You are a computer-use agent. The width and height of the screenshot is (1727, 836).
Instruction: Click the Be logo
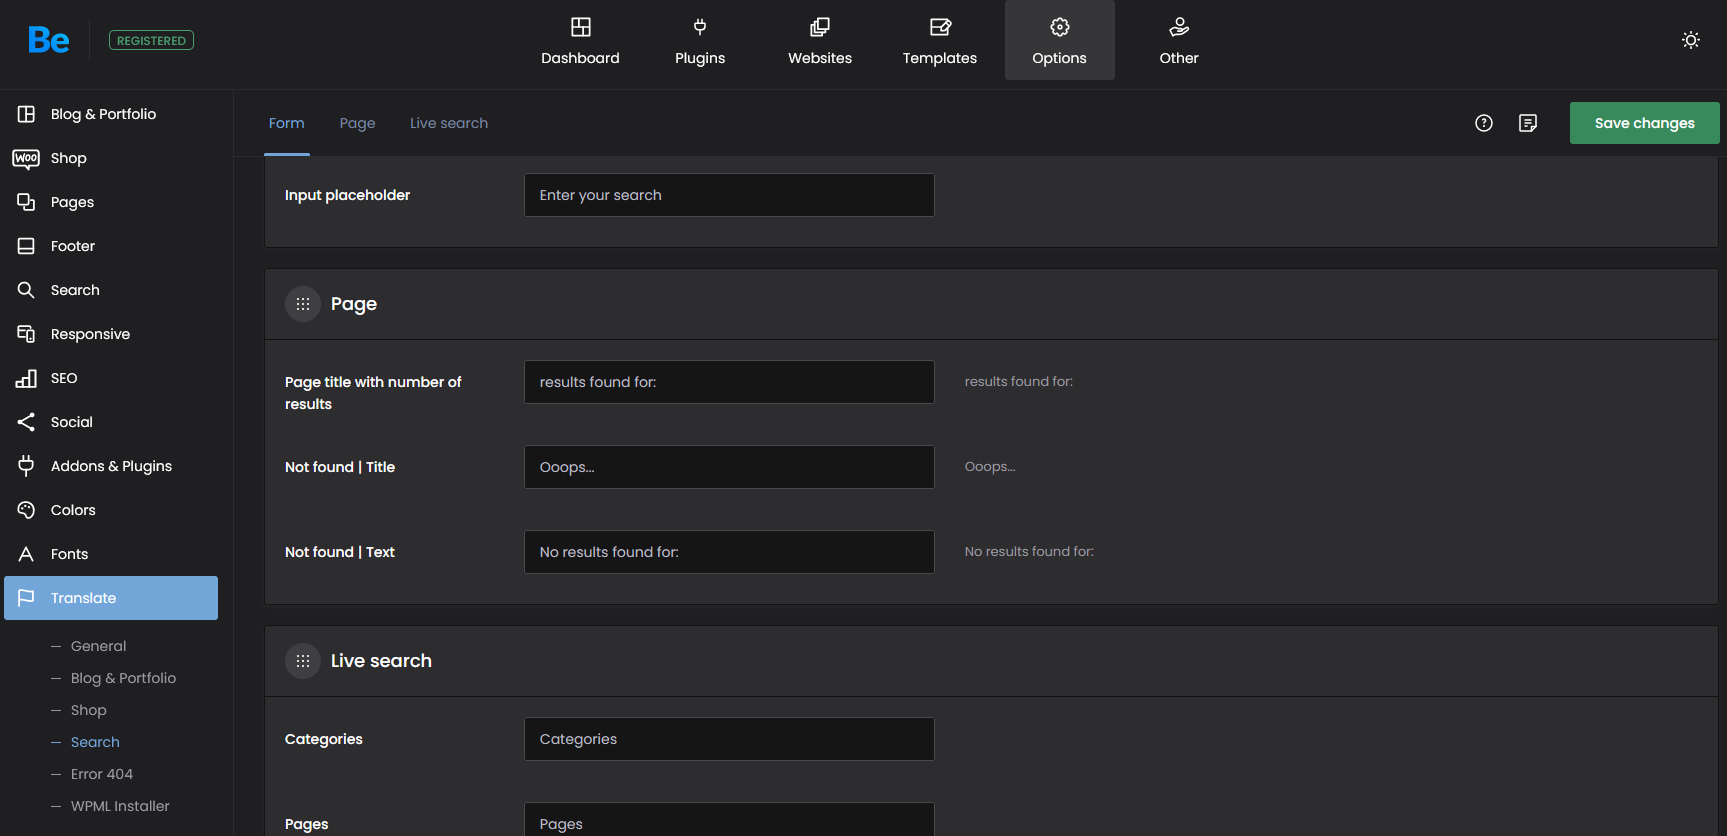[x=48, y=40]
